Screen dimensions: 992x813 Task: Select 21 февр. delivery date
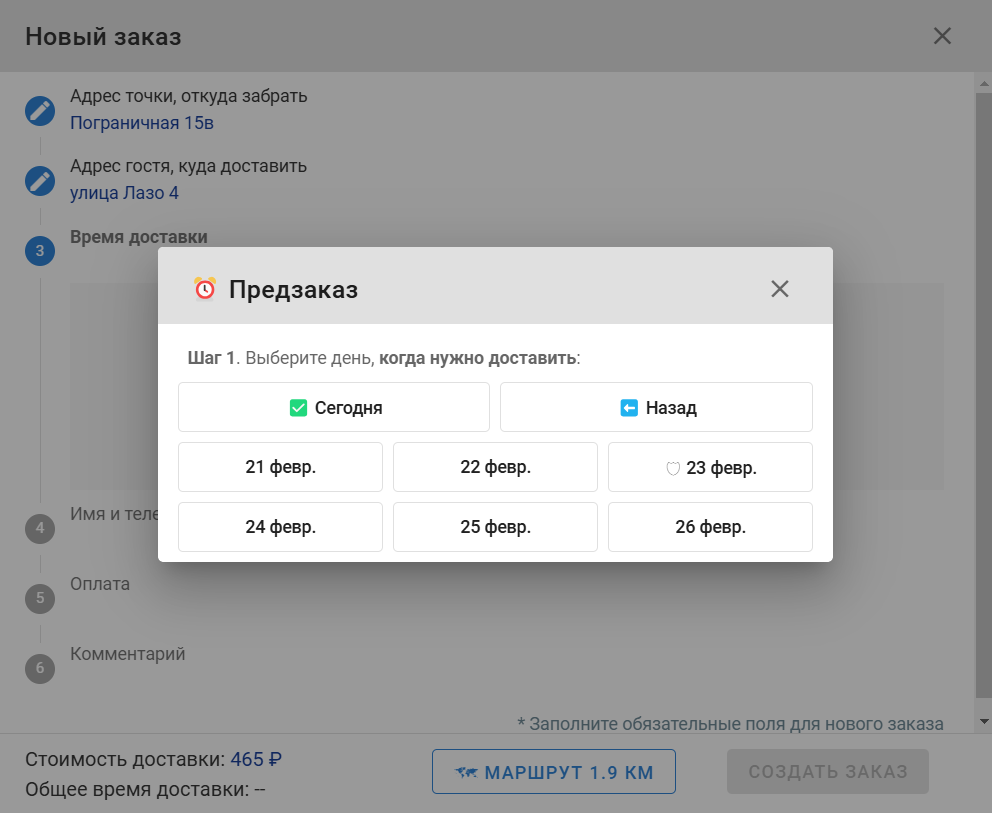pos(280,467)
